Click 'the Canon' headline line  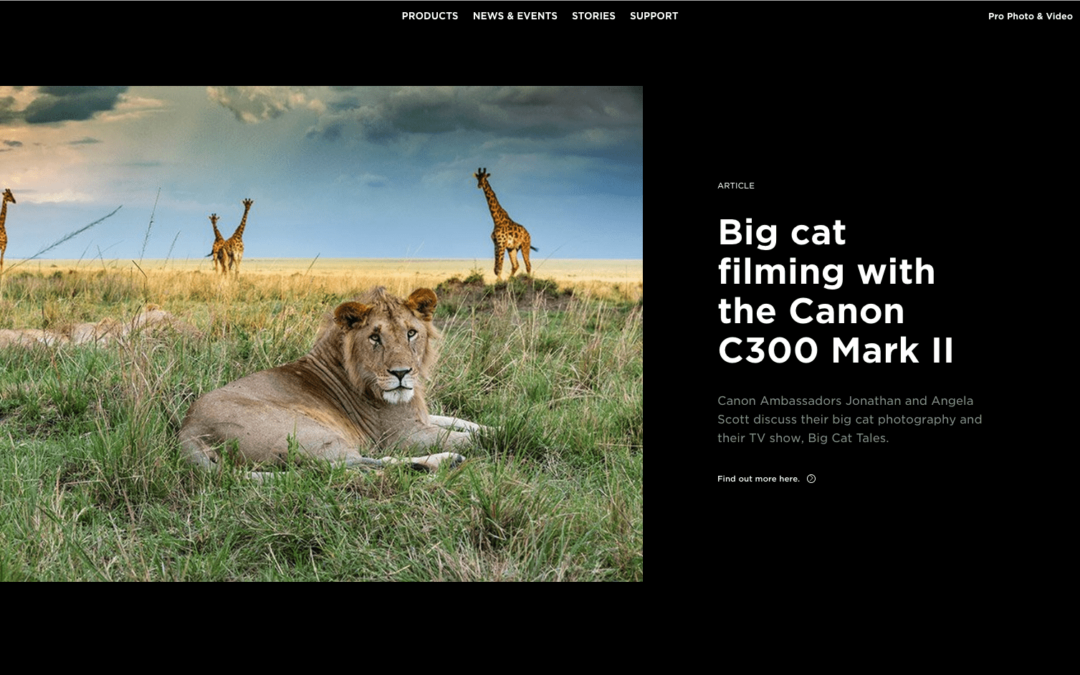(x=811, y=311)
